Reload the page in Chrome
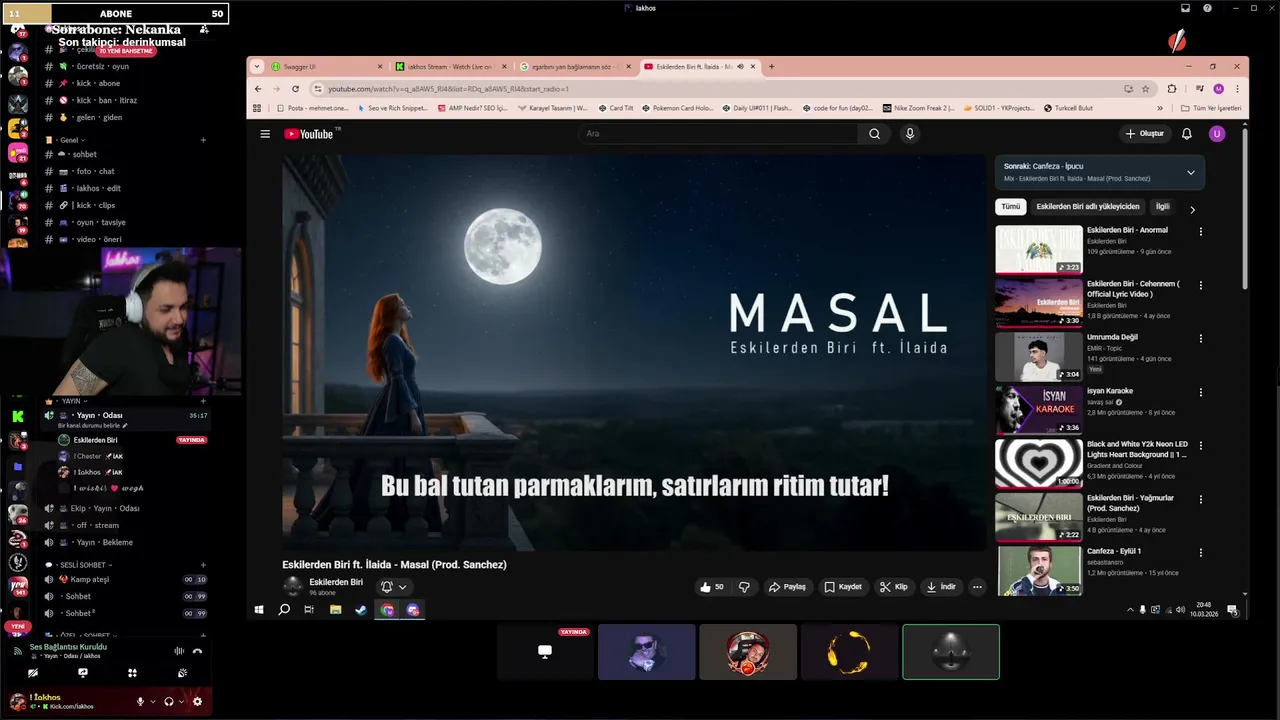Image resolution: width=1280 pixels, height=720 pixels. coord(295,89)
